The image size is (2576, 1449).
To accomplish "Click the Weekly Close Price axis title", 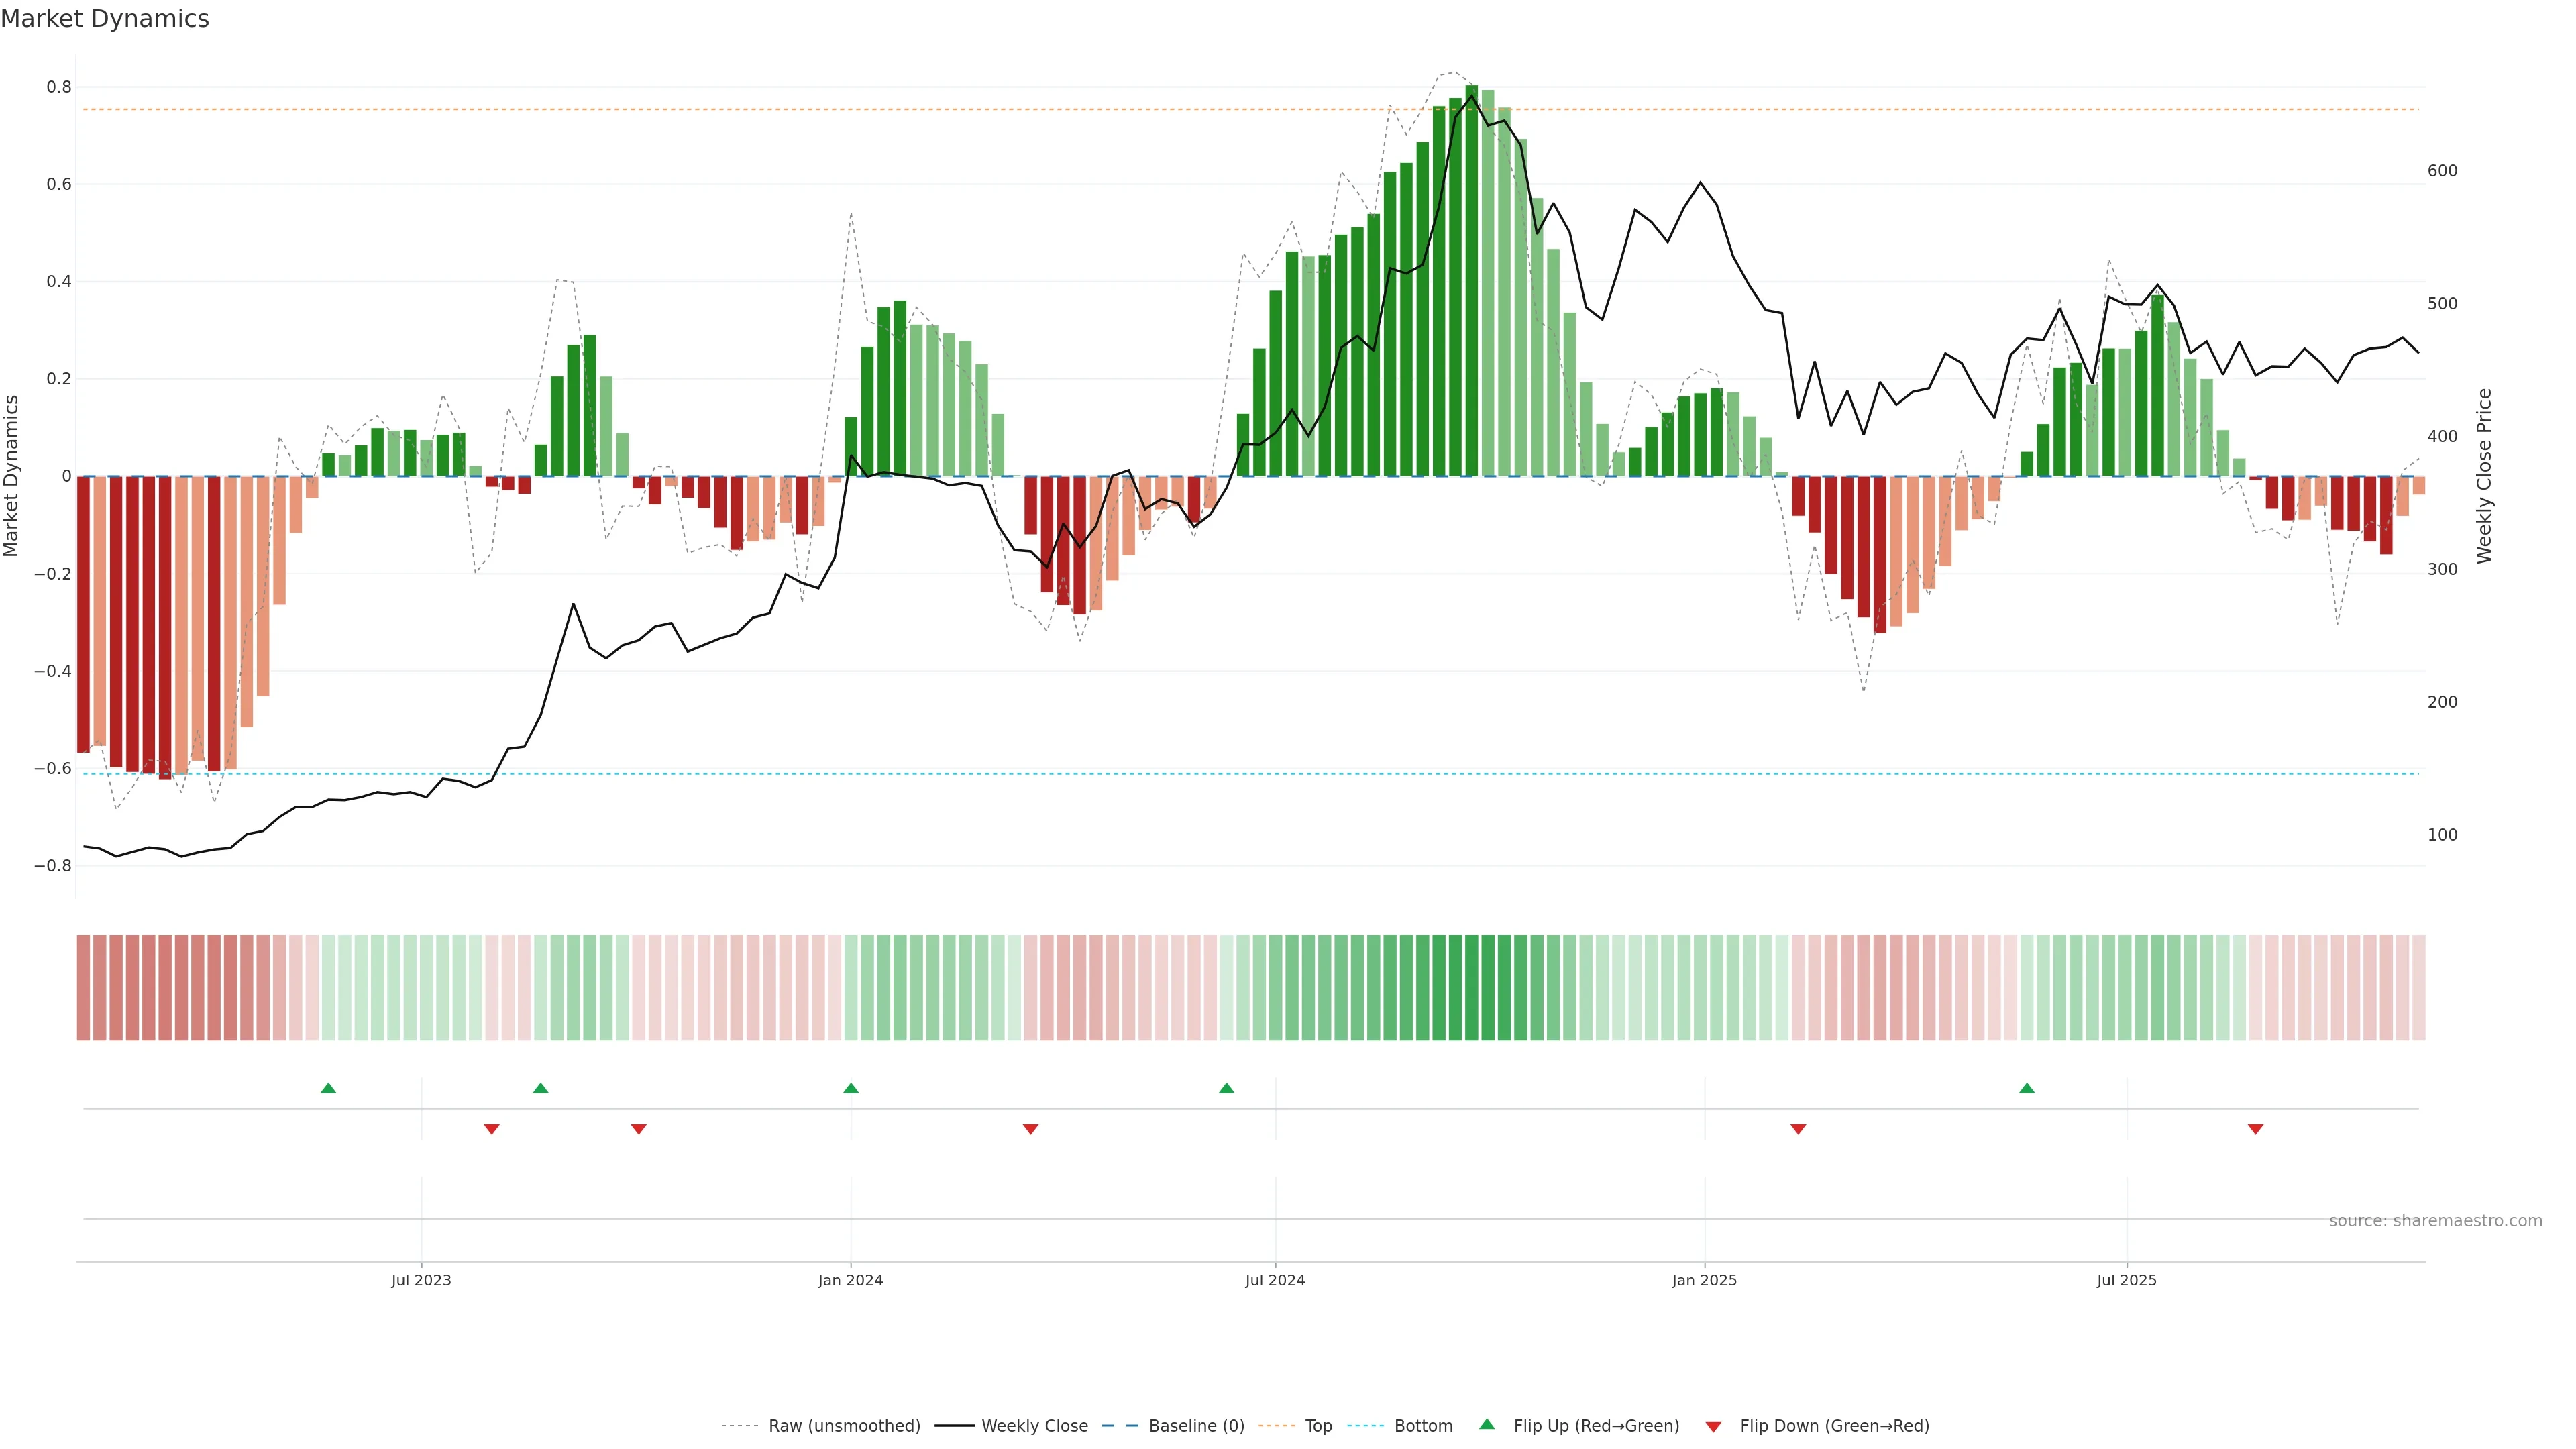I will pyautogui.click(x=2485, y=476).
